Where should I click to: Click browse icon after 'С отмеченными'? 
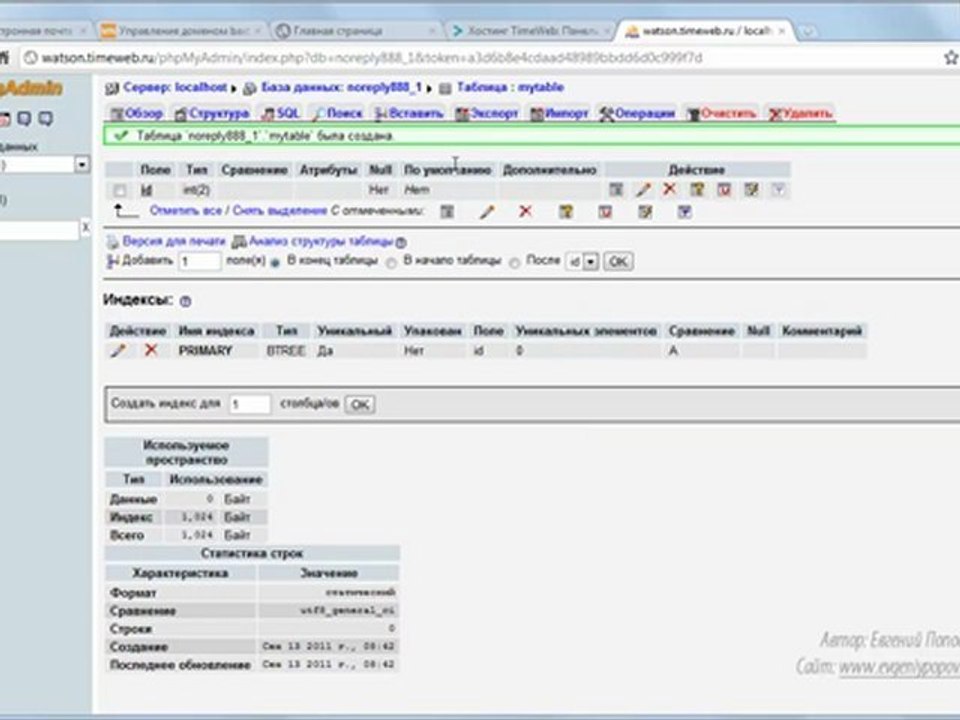tap(448, 212)
